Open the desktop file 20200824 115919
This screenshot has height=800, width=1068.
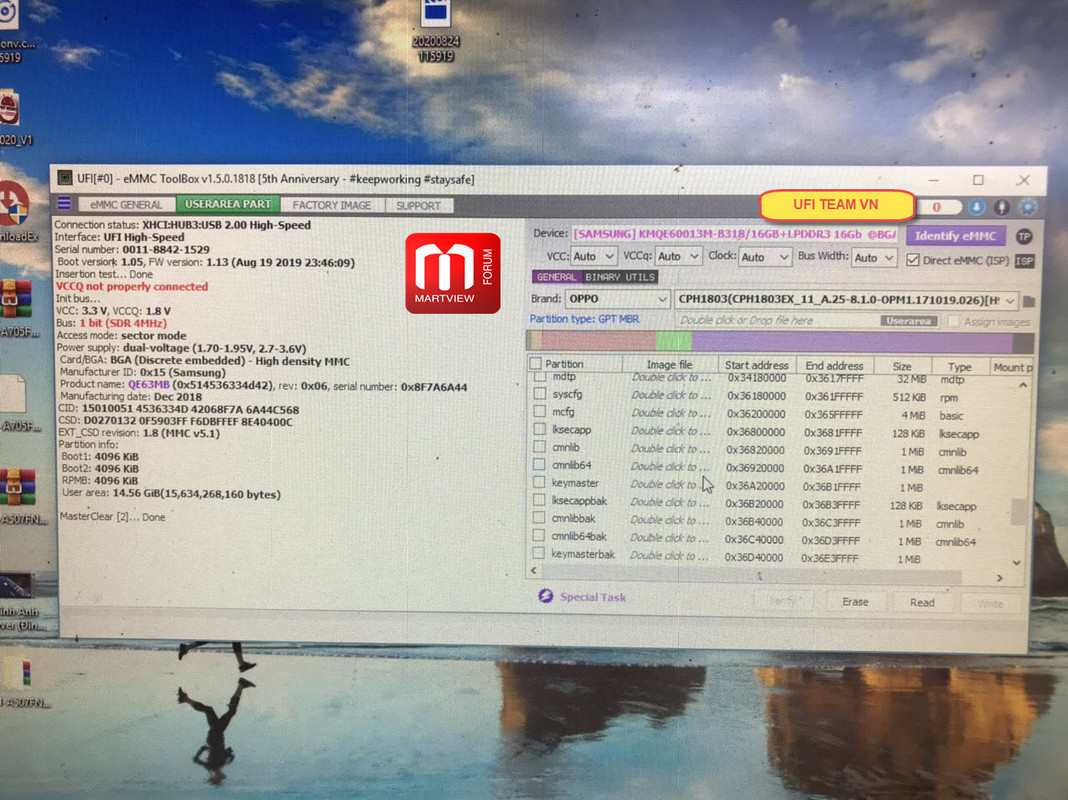(x=436, y=31)
